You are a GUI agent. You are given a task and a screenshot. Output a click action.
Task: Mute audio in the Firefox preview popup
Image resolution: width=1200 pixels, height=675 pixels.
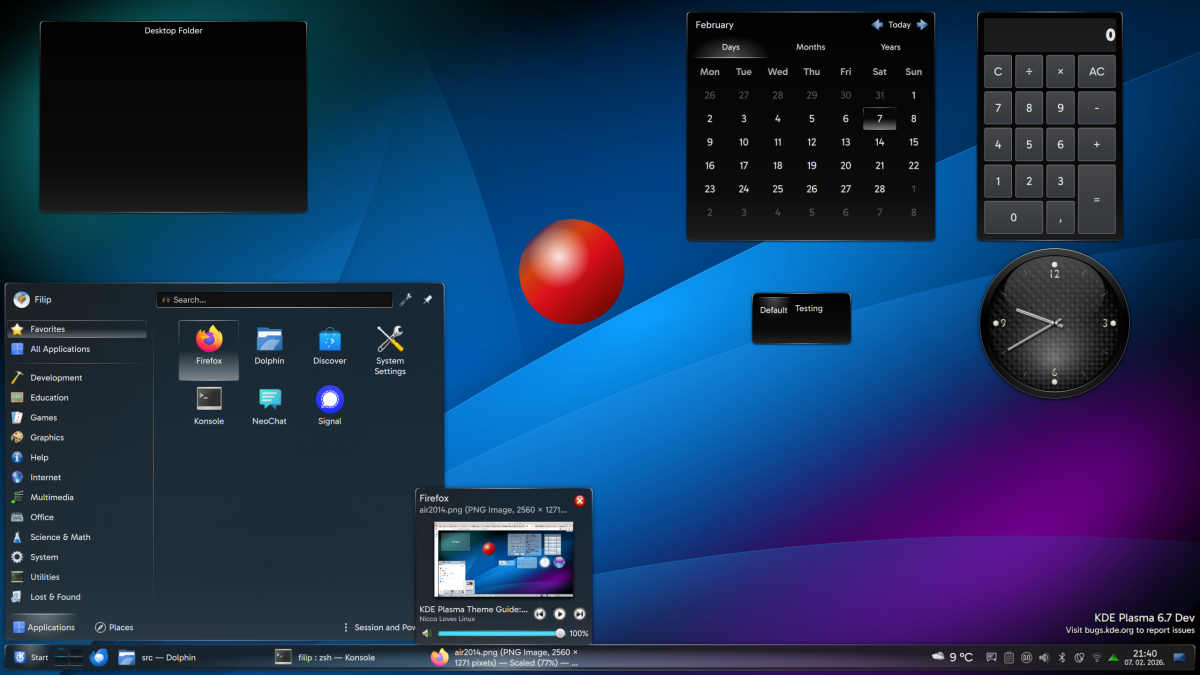point(427,633)
